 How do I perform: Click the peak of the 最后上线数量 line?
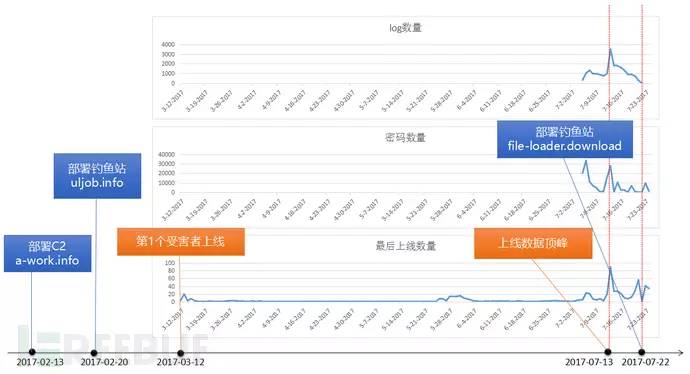610,268
